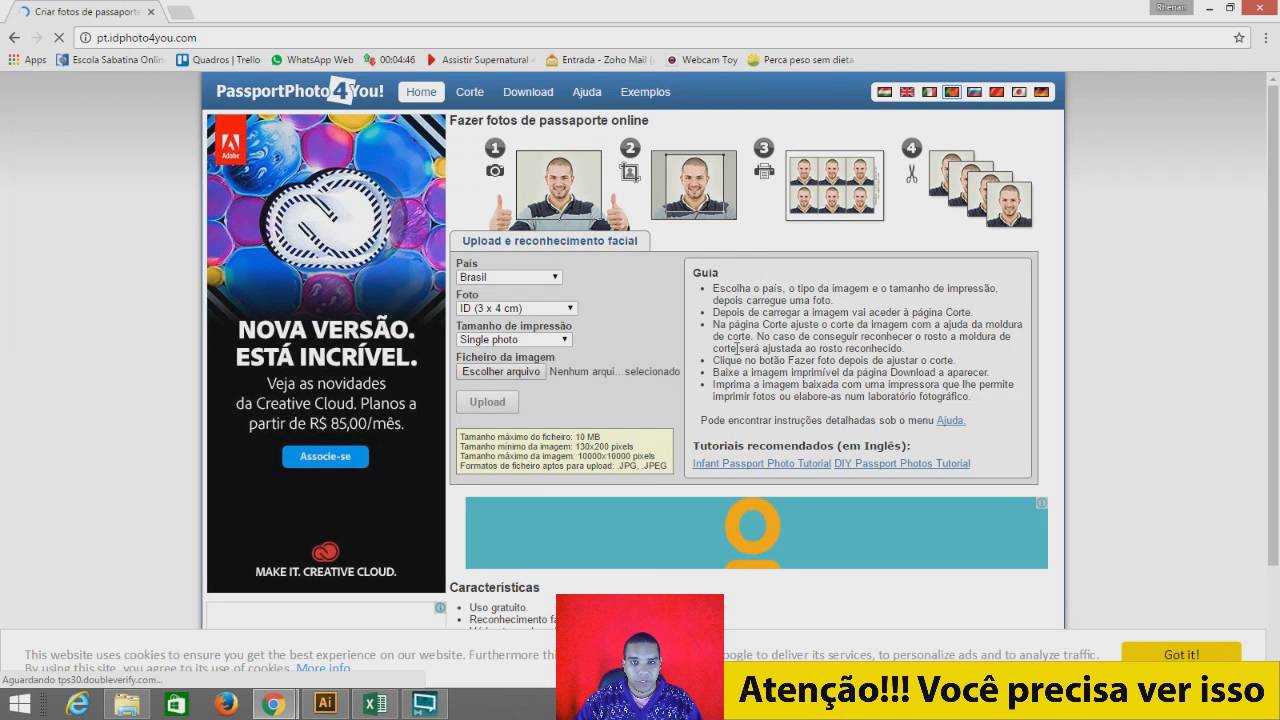Screen dimensions: 1280x720
Task: Open Entrada - Zoho Mail bookmark
Action: tap(601, 60)
